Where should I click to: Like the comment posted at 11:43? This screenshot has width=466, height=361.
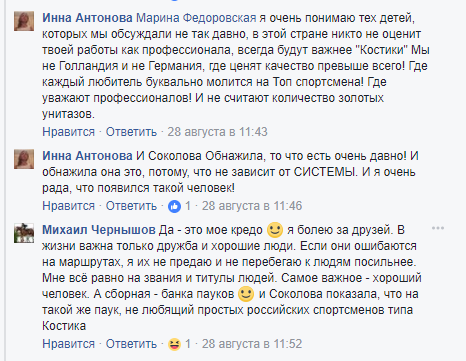pyautogui.click(x=68, y=132)
